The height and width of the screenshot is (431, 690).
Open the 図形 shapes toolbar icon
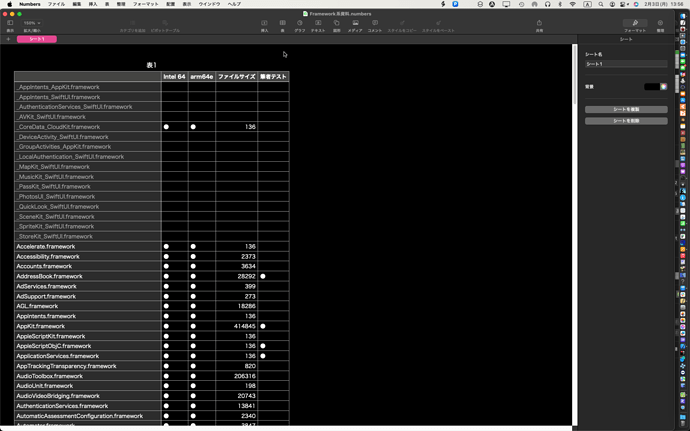tap(337, 23)
